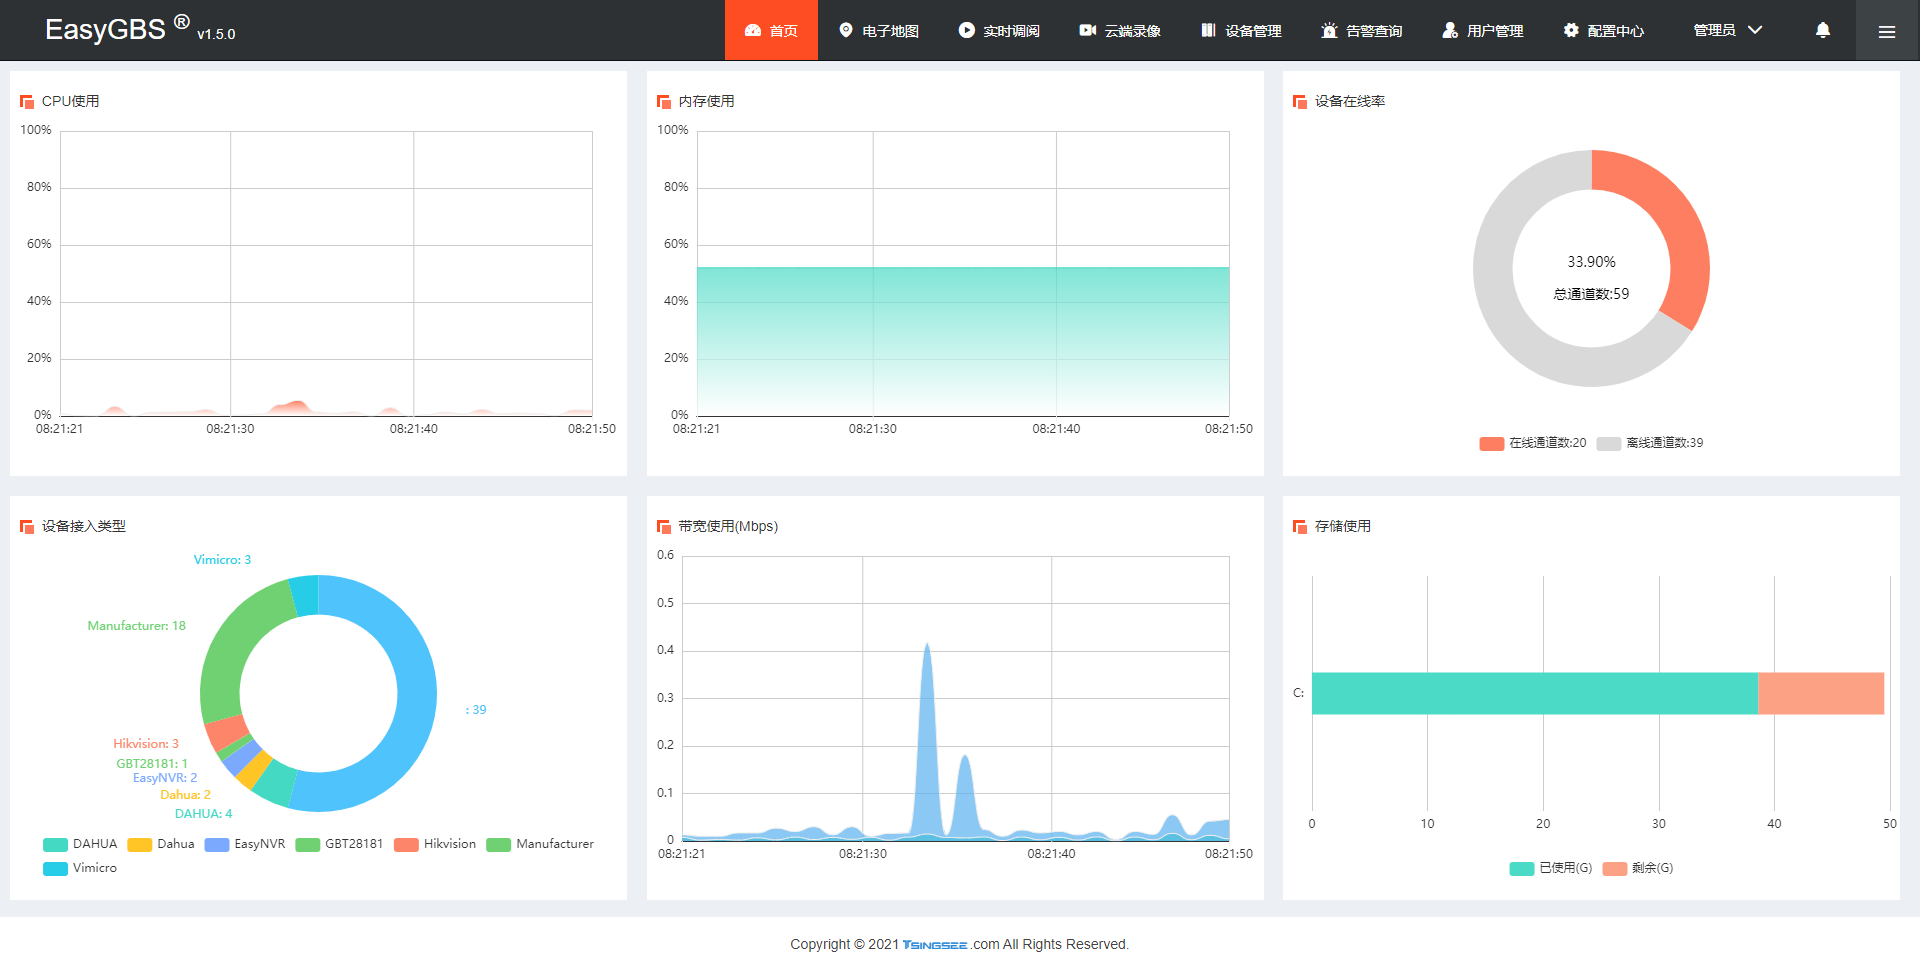The width and height of the screenshot is (1920, 969).
Task: Open the Tsingsee website link in footer
Action: tap(935, 945)
